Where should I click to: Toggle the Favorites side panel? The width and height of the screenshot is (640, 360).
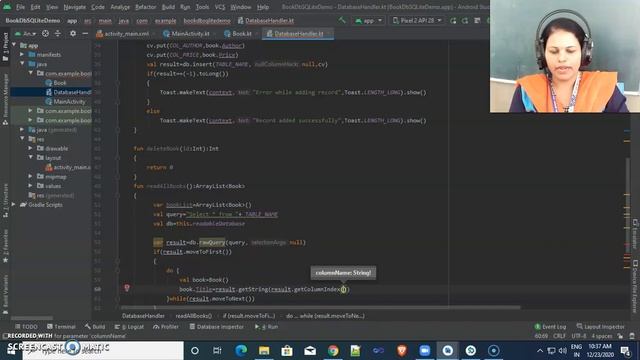(x=5, y=246)
